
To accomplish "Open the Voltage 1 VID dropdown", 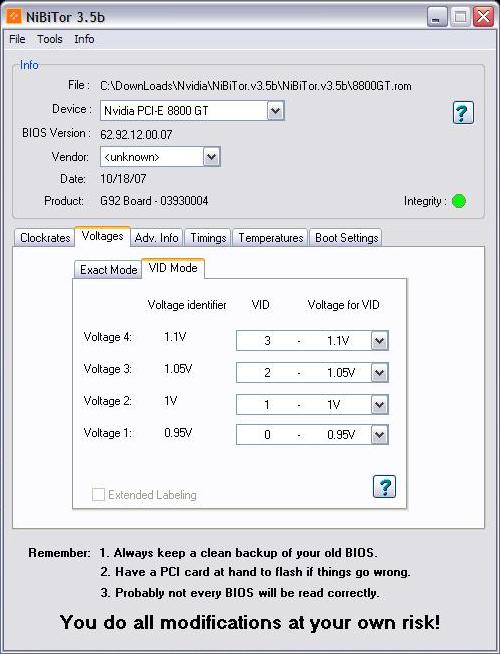I will coord(379,435).
